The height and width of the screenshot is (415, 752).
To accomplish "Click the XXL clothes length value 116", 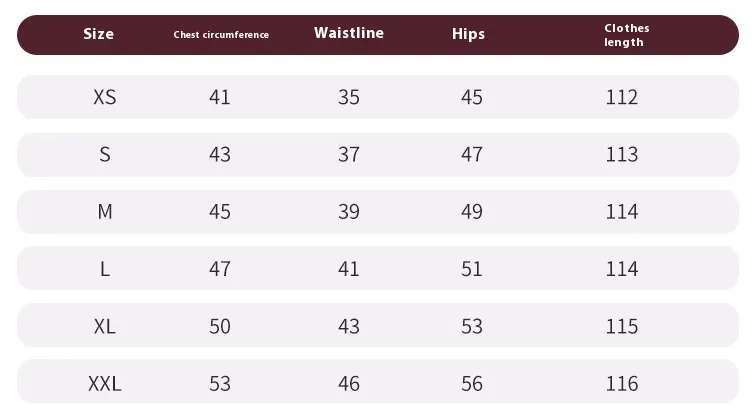I will (x=621, y=384).
